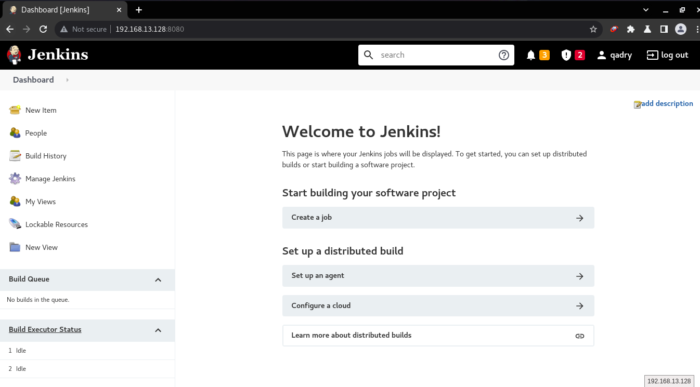This screenshot has height=387, width=700.
Task: Expand the Dashboard breadcrumb arrow
Action: tap(67, 80)
